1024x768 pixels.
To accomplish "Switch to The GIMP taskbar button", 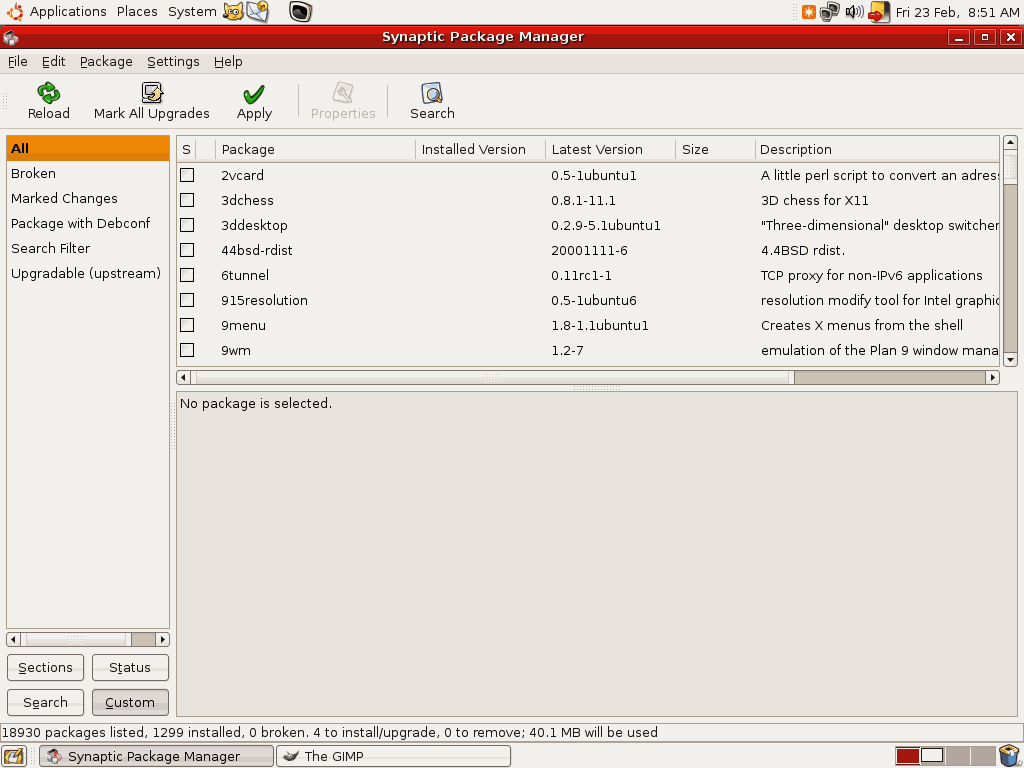I will tap(393, 756).
